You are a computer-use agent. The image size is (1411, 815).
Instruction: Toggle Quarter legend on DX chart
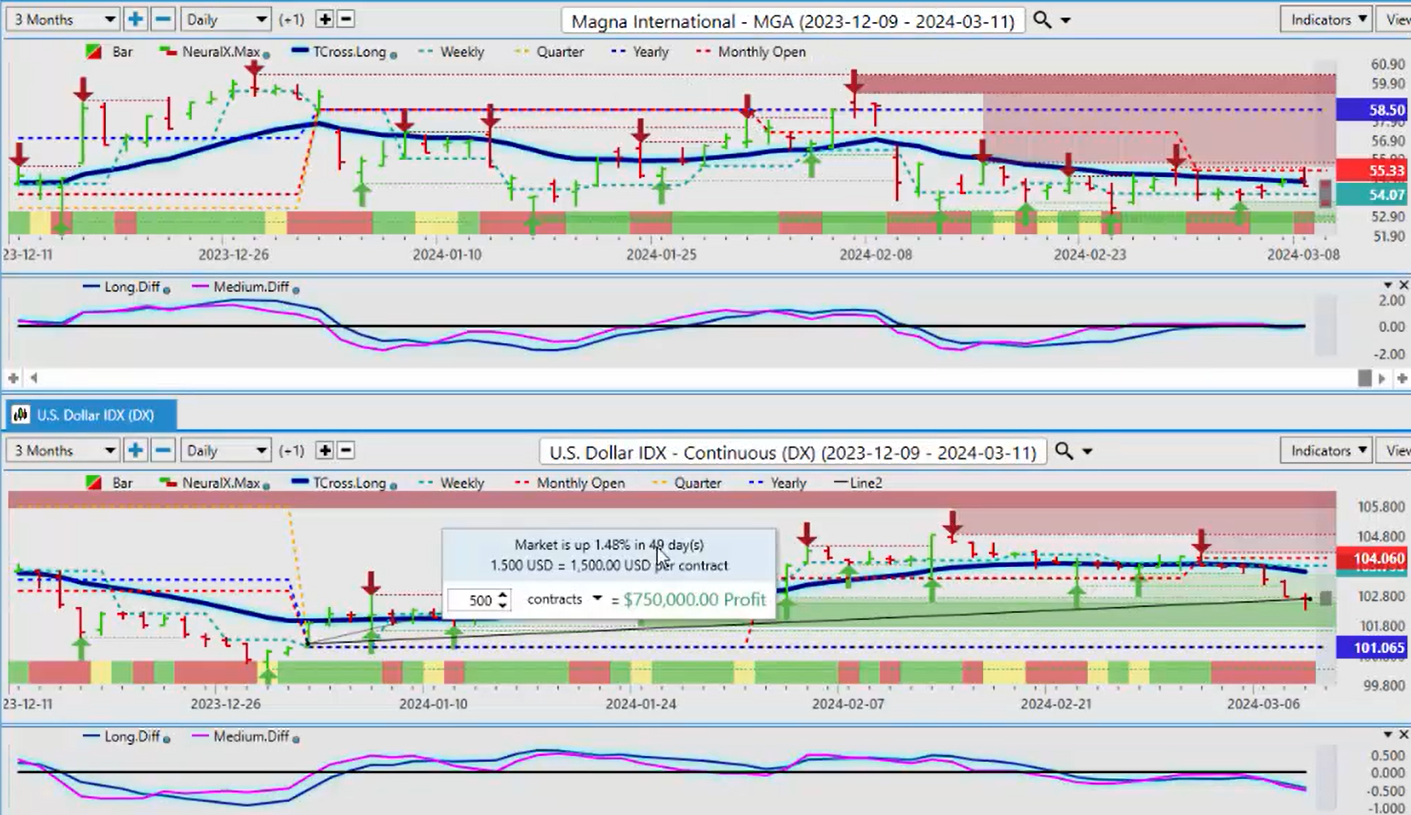pyautogui.click(x=687, y=483)
